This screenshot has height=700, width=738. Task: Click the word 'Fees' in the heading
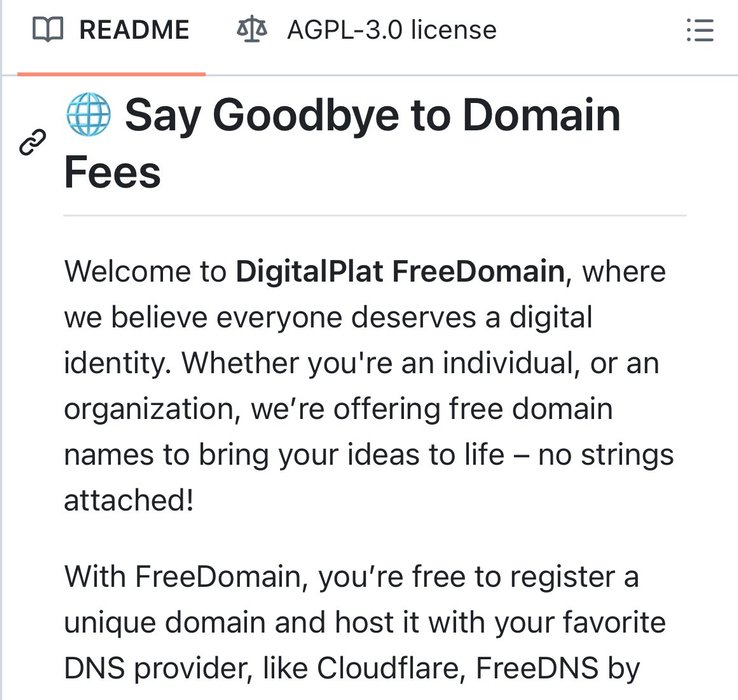pos(112,172)
